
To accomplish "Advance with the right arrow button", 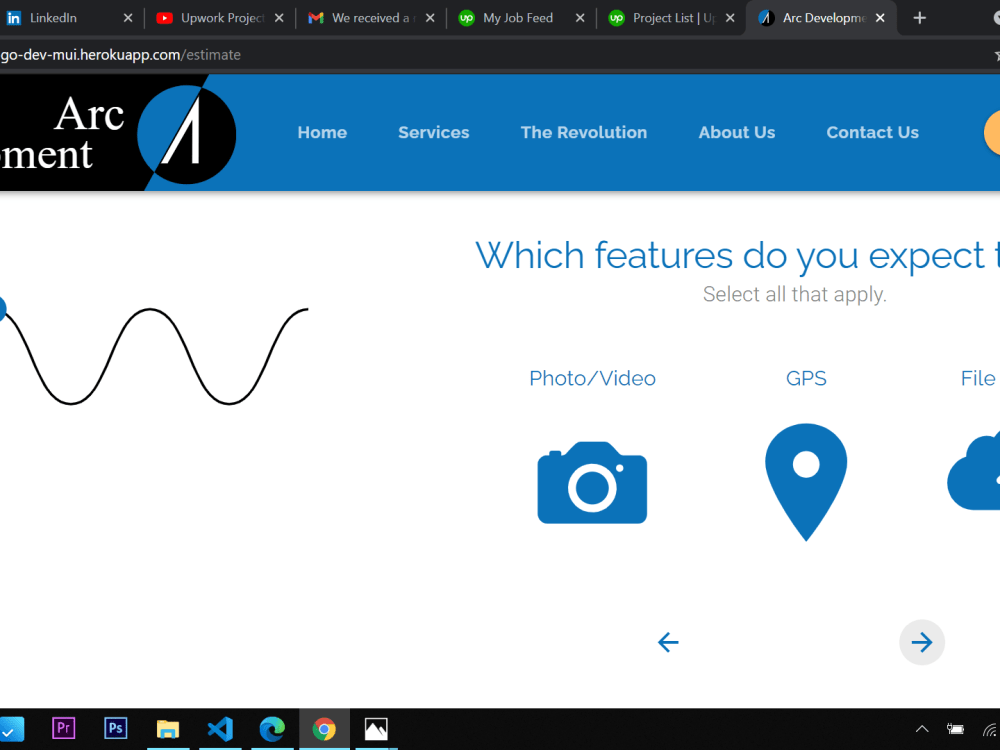I will [x=922, y=642].
